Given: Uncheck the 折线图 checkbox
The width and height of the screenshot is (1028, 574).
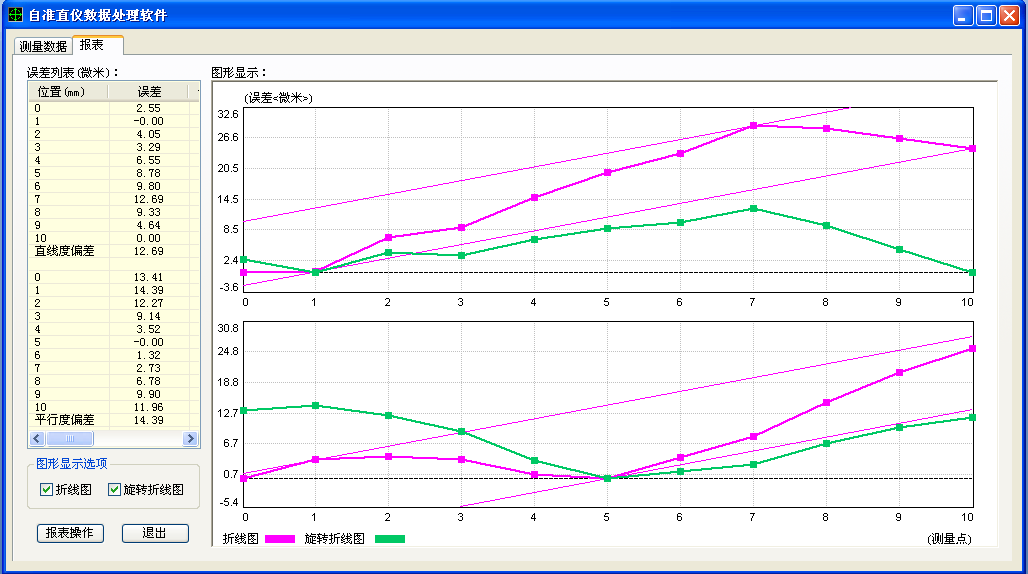Looking at the screenshot, I should click(x=46, y=490).
